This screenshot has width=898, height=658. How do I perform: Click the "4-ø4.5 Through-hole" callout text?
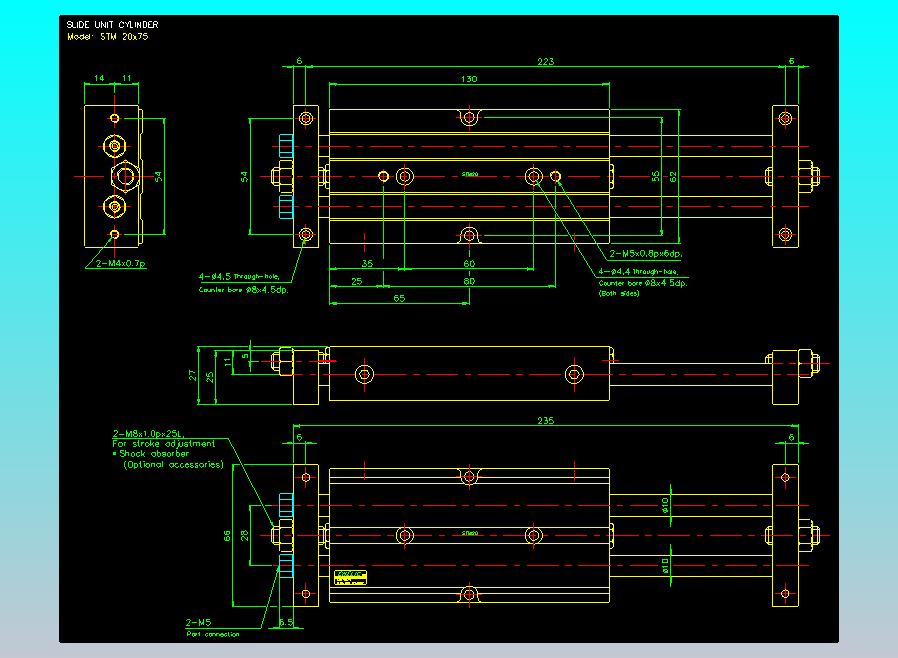(x=245, y=276)
